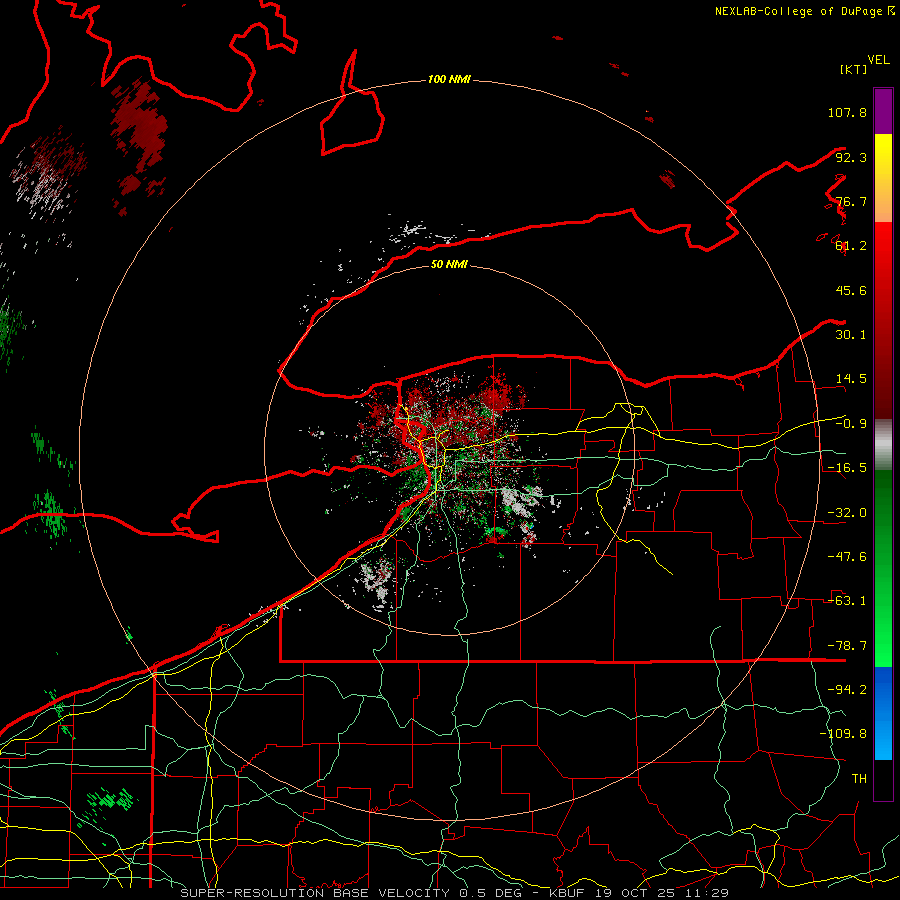
Task: Click the 61.2 velocity scale value
Action: click(x=851, y=246)
